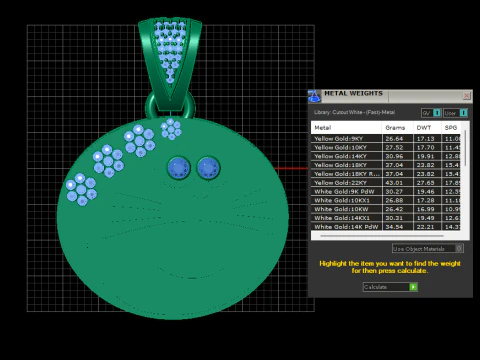480x360 pixels.
Task: Click the Library: Cutout White label
Action: (x=354, y=113)
